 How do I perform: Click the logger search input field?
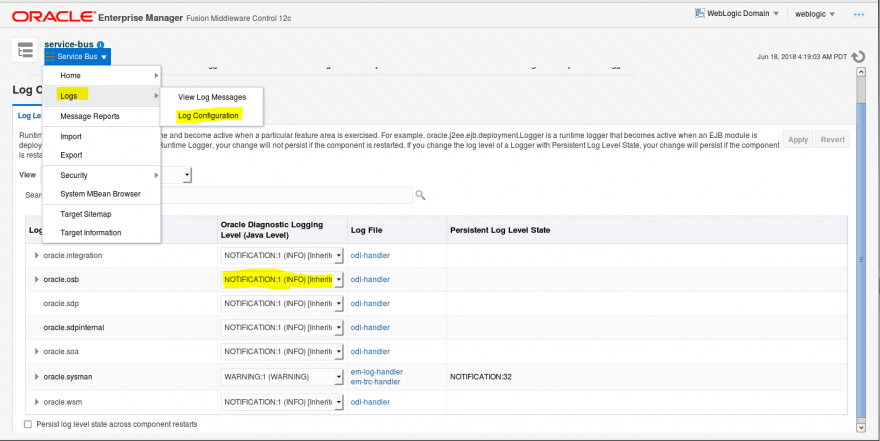pyautogui.click(x=286, y=195)
